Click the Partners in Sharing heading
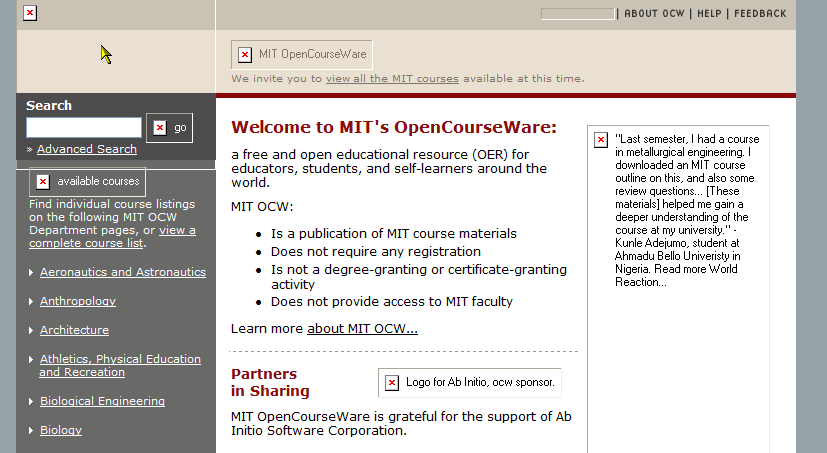The width and height of the screenshot is (827, 453). [270, 382]
